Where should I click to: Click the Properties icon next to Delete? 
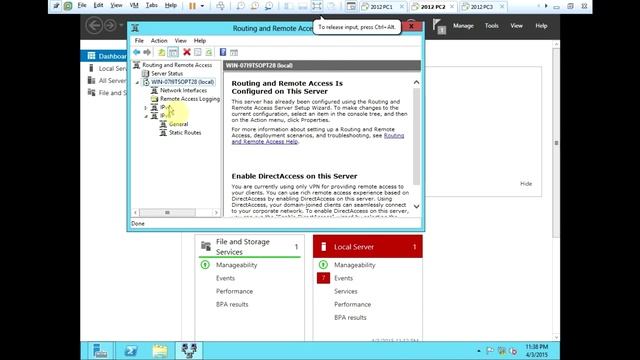point(198,52)
